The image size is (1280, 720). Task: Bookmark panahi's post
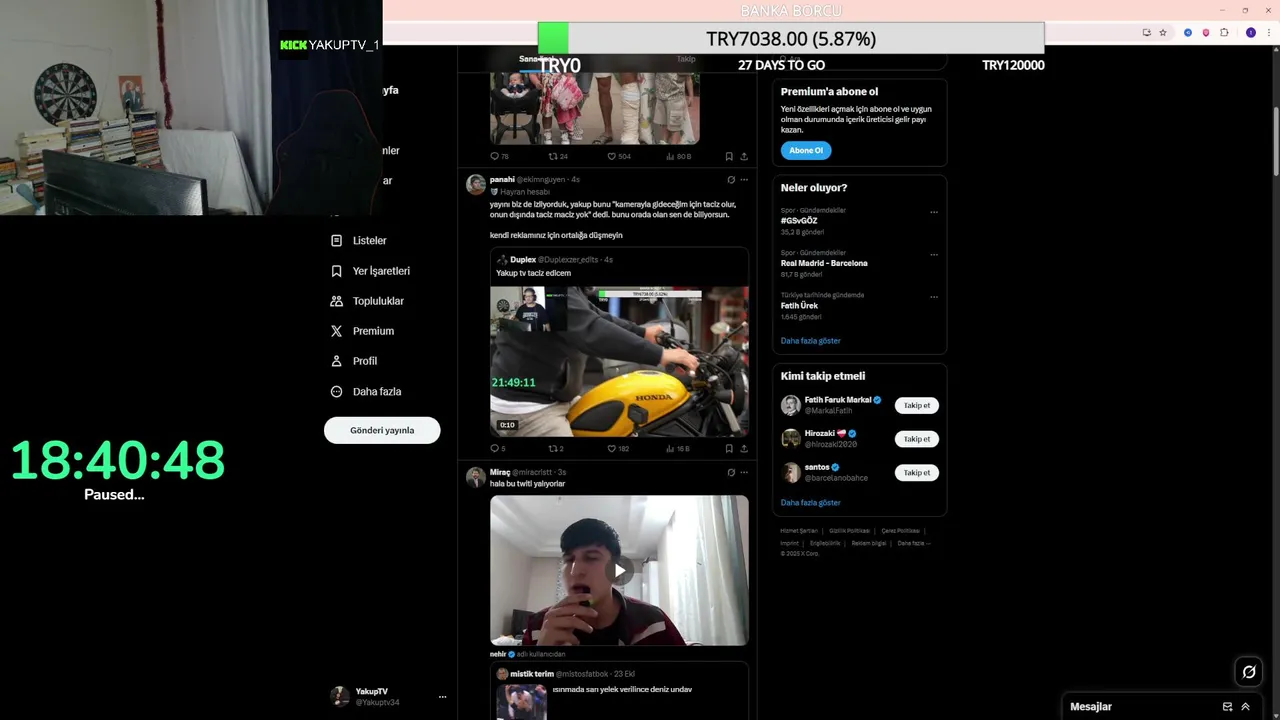click(729, 449)
